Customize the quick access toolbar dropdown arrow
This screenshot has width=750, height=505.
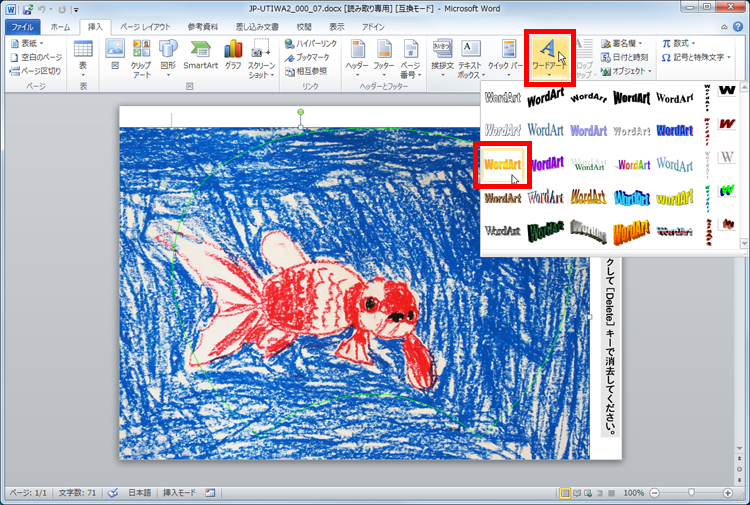[x=76, y=10]
